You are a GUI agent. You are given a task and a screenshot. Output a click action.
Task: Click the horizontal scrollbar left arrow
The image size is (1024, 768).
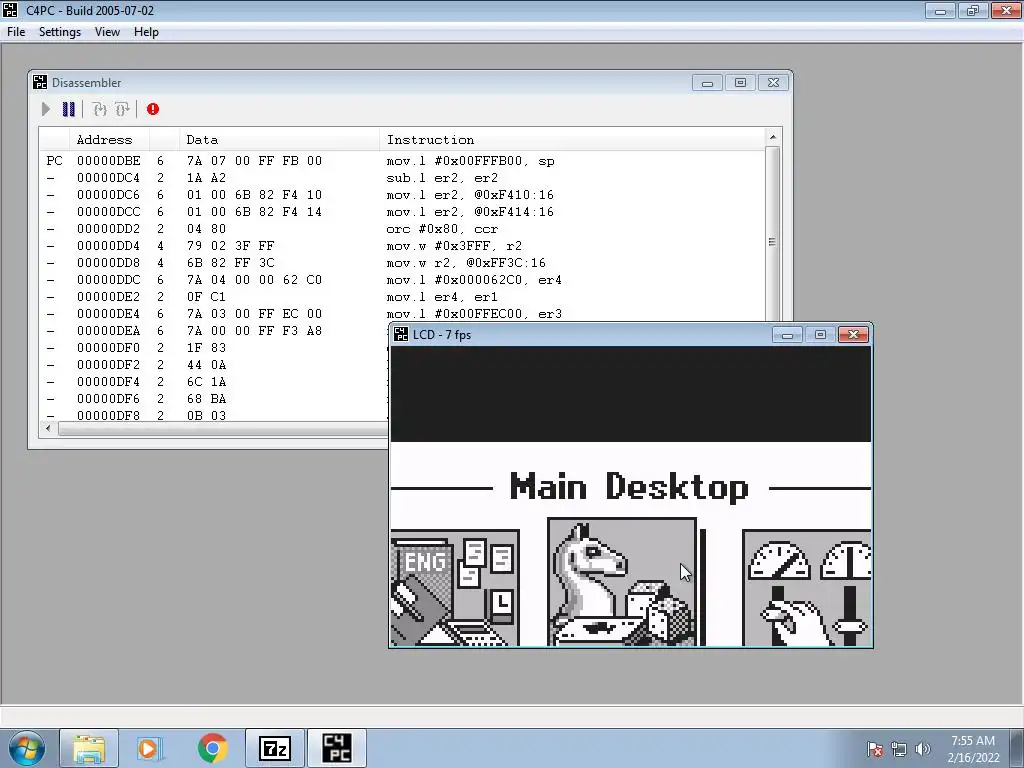click(48, 428)
